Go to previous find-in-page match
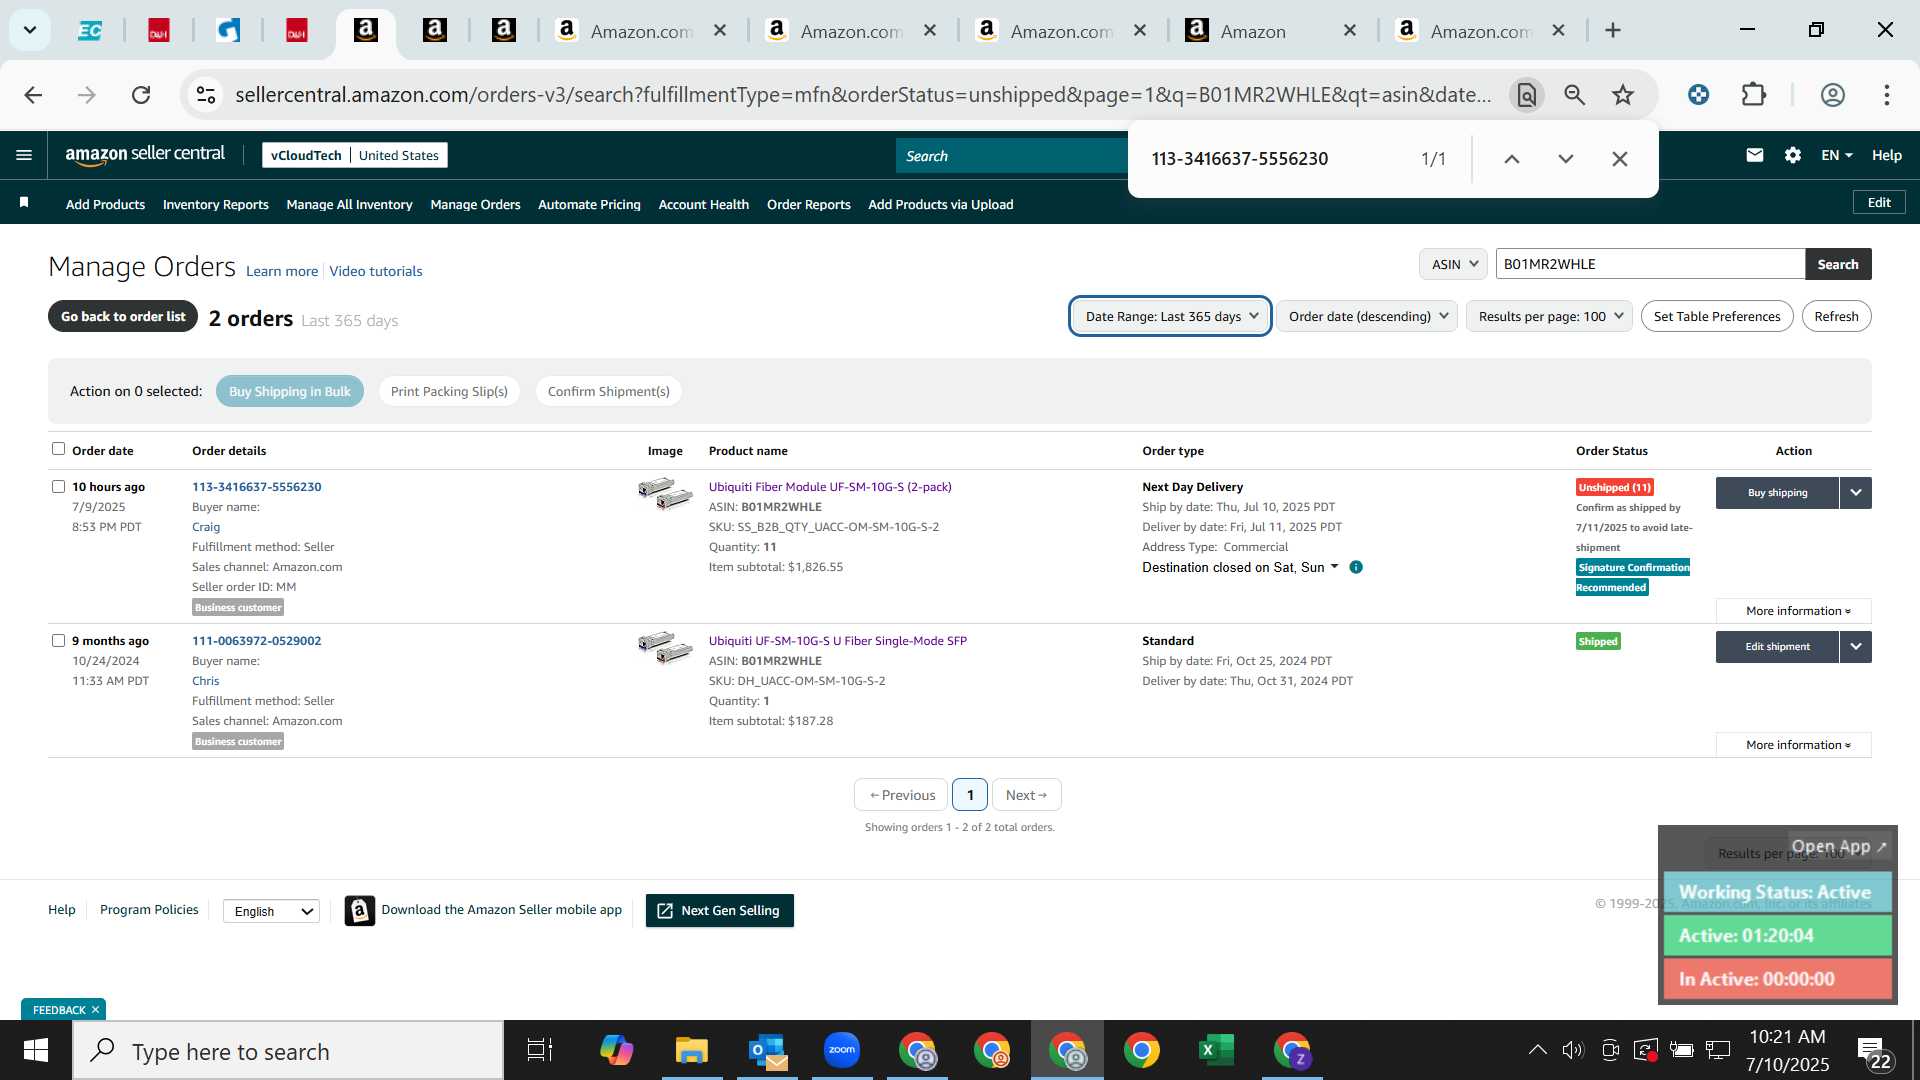This screenshot has width=1920, height=1080. tap(1512, 159)
